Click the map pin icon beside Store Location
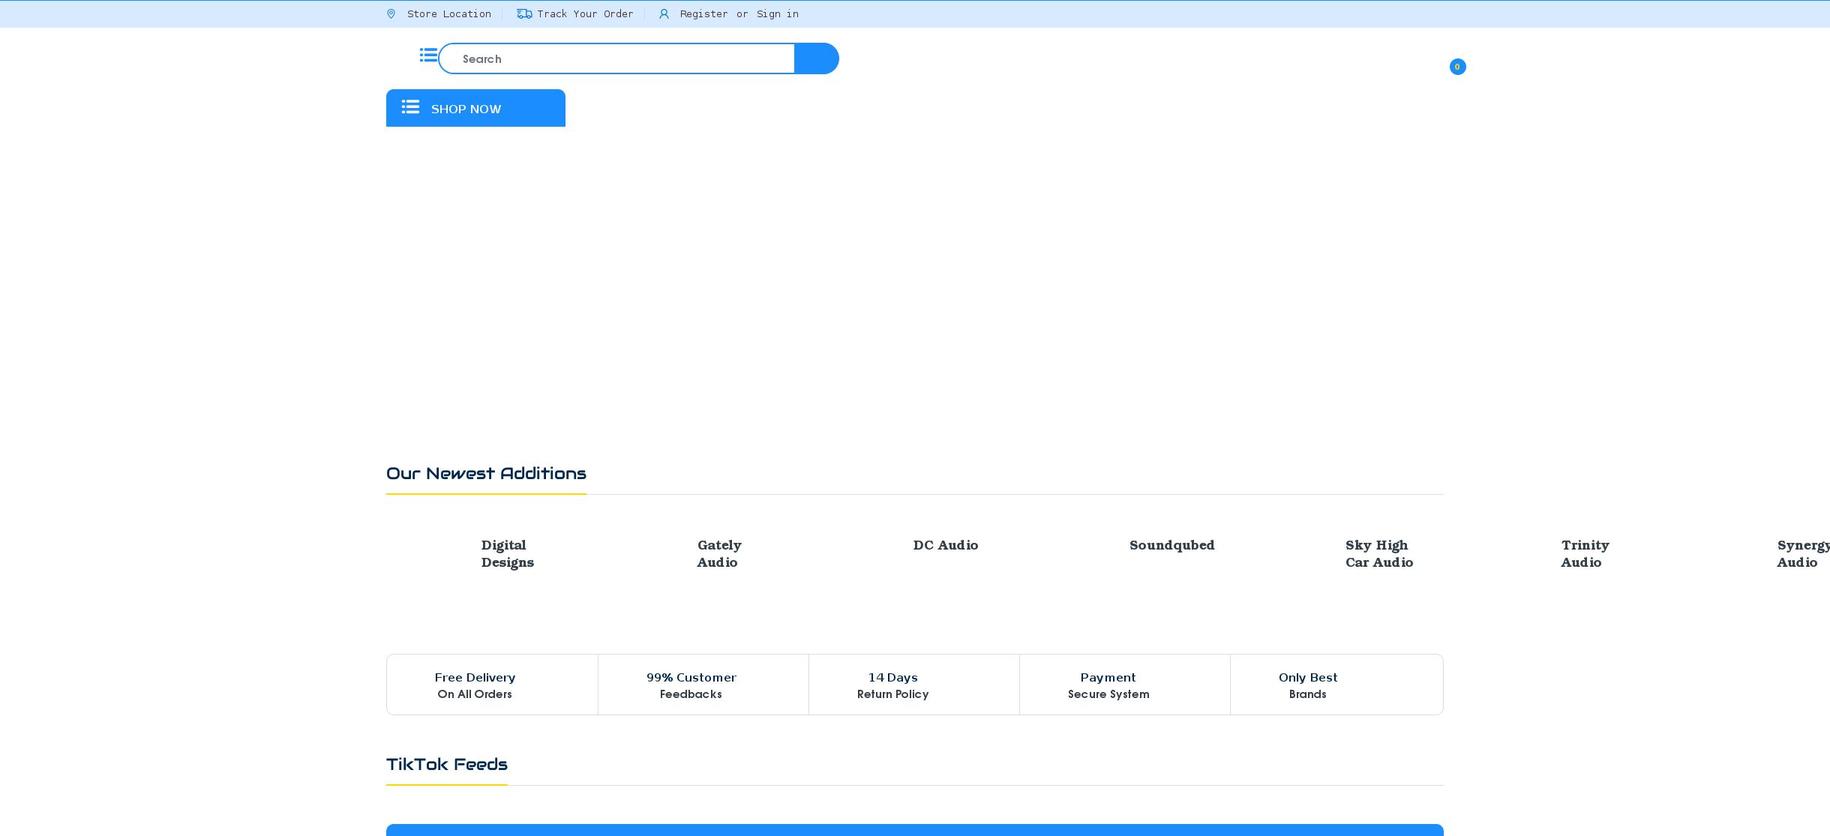 coord(391,14)
